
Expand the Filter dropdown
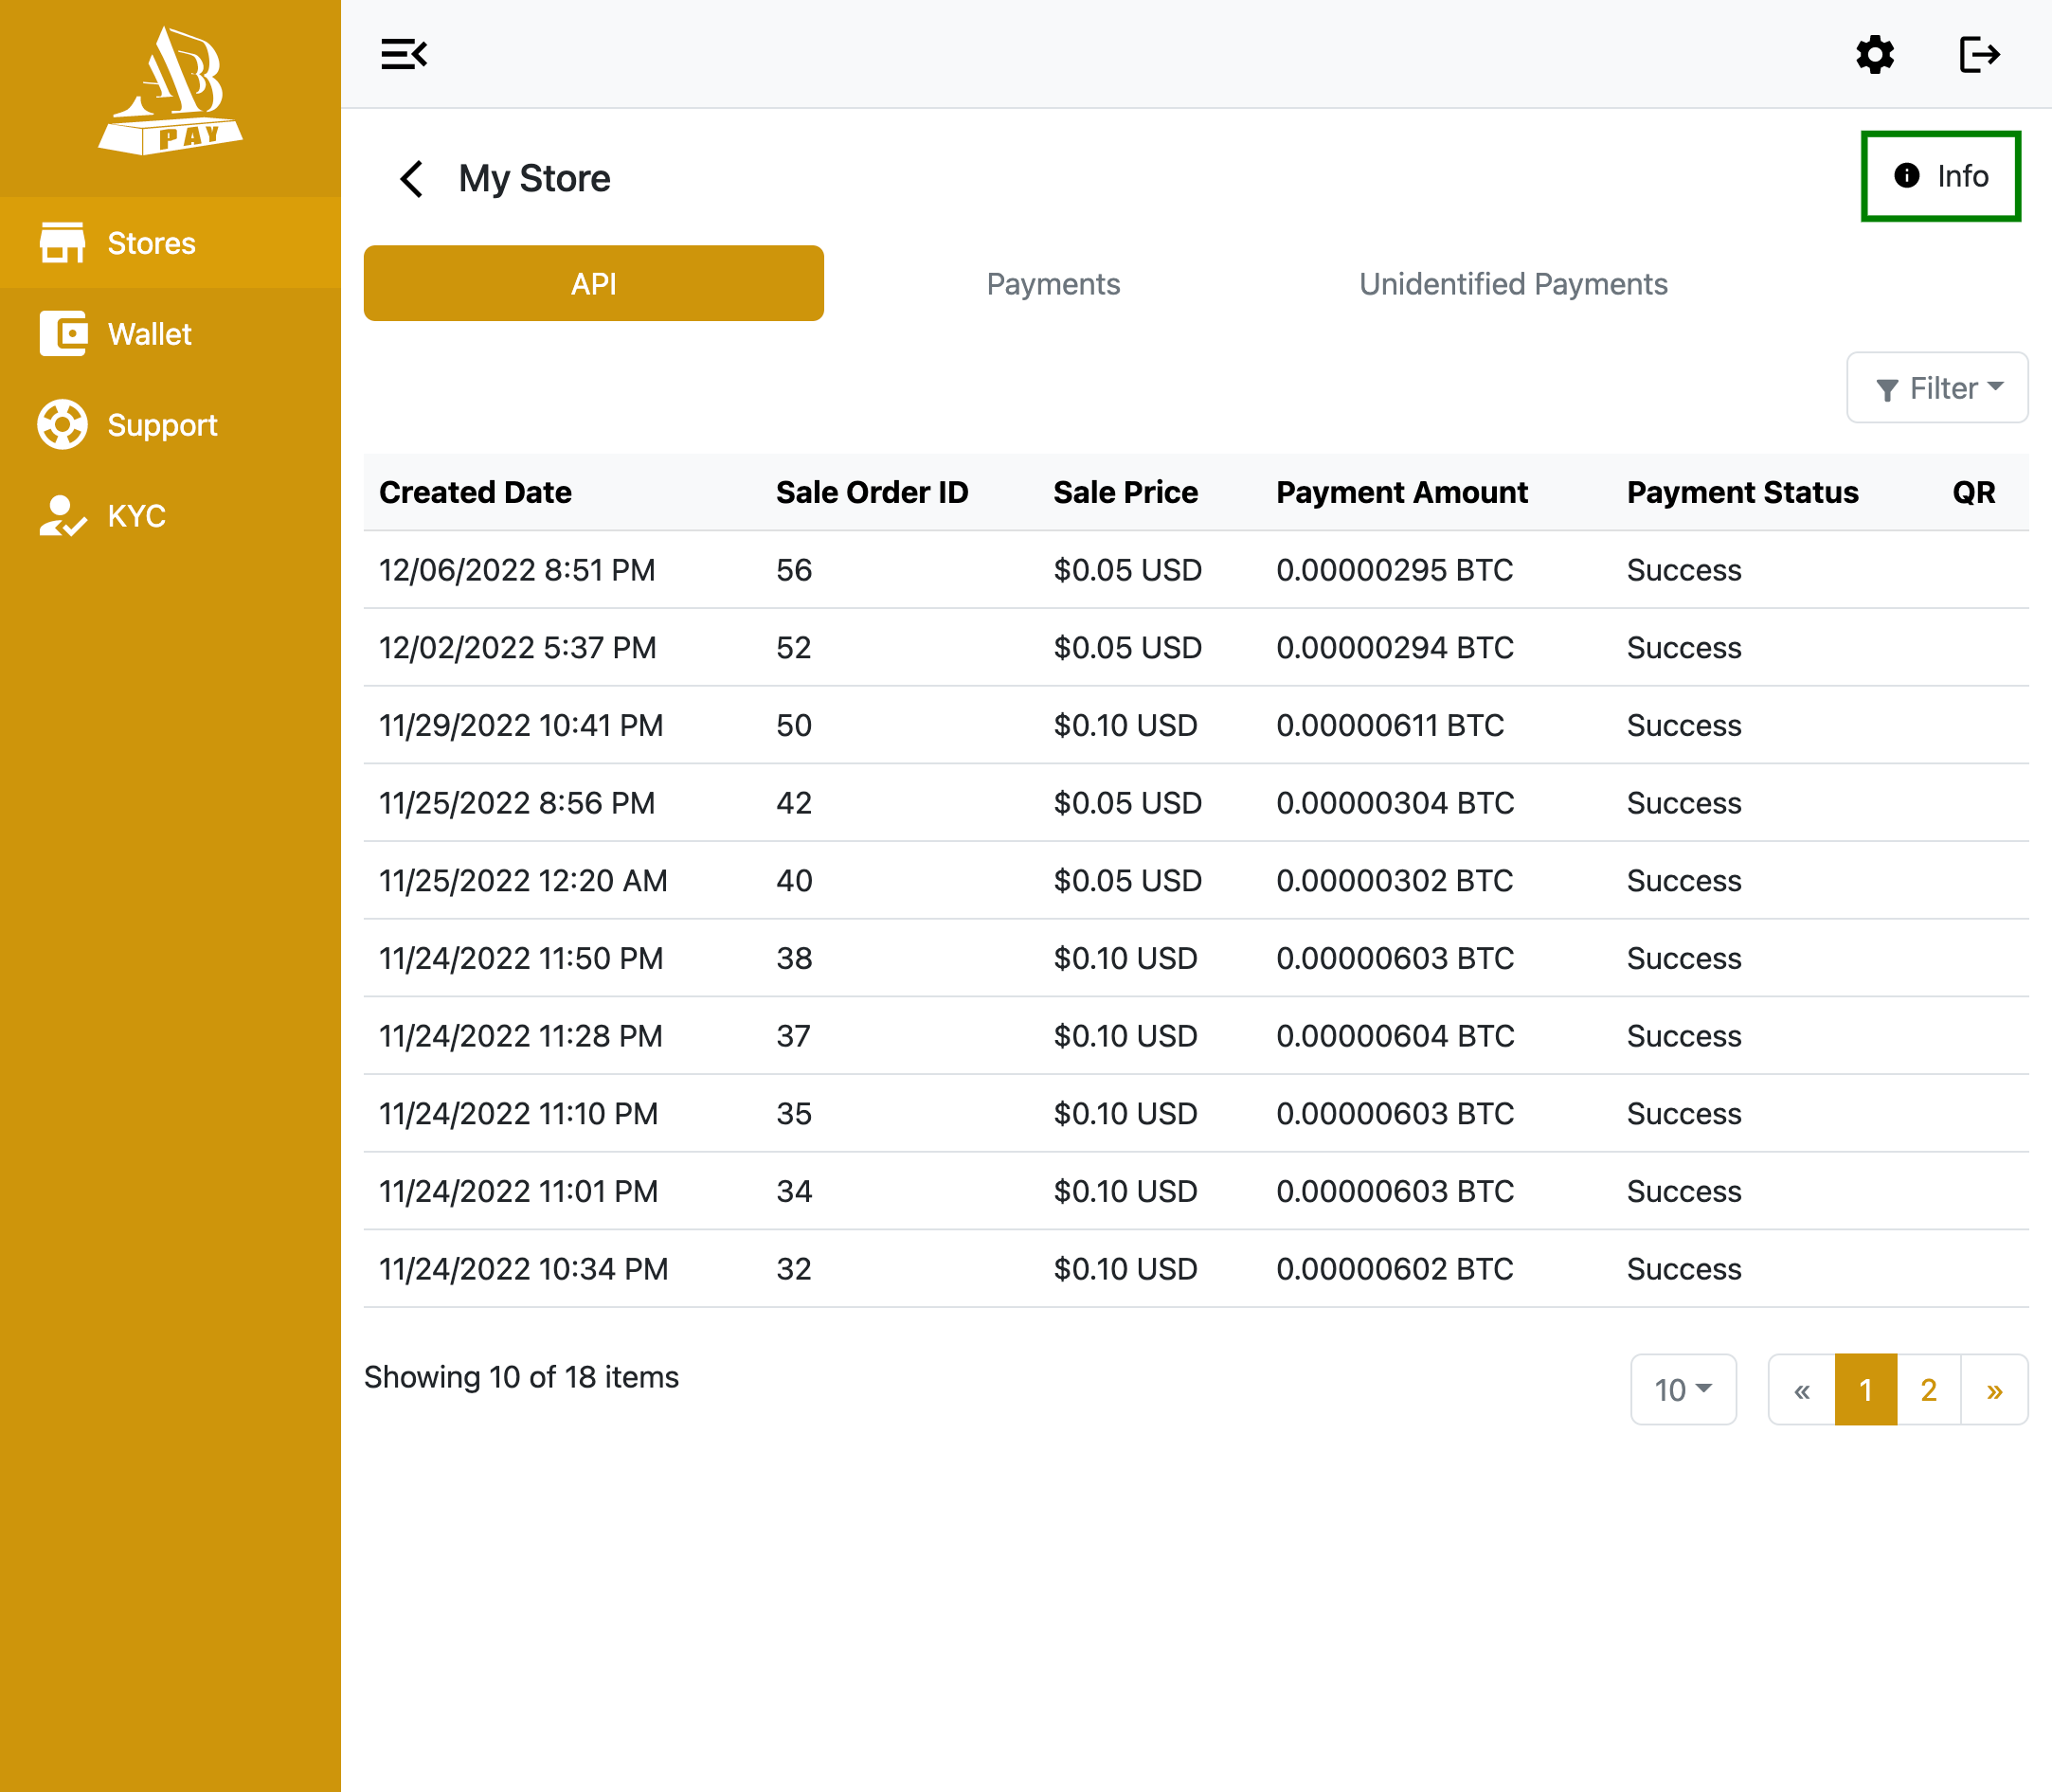1937,388
